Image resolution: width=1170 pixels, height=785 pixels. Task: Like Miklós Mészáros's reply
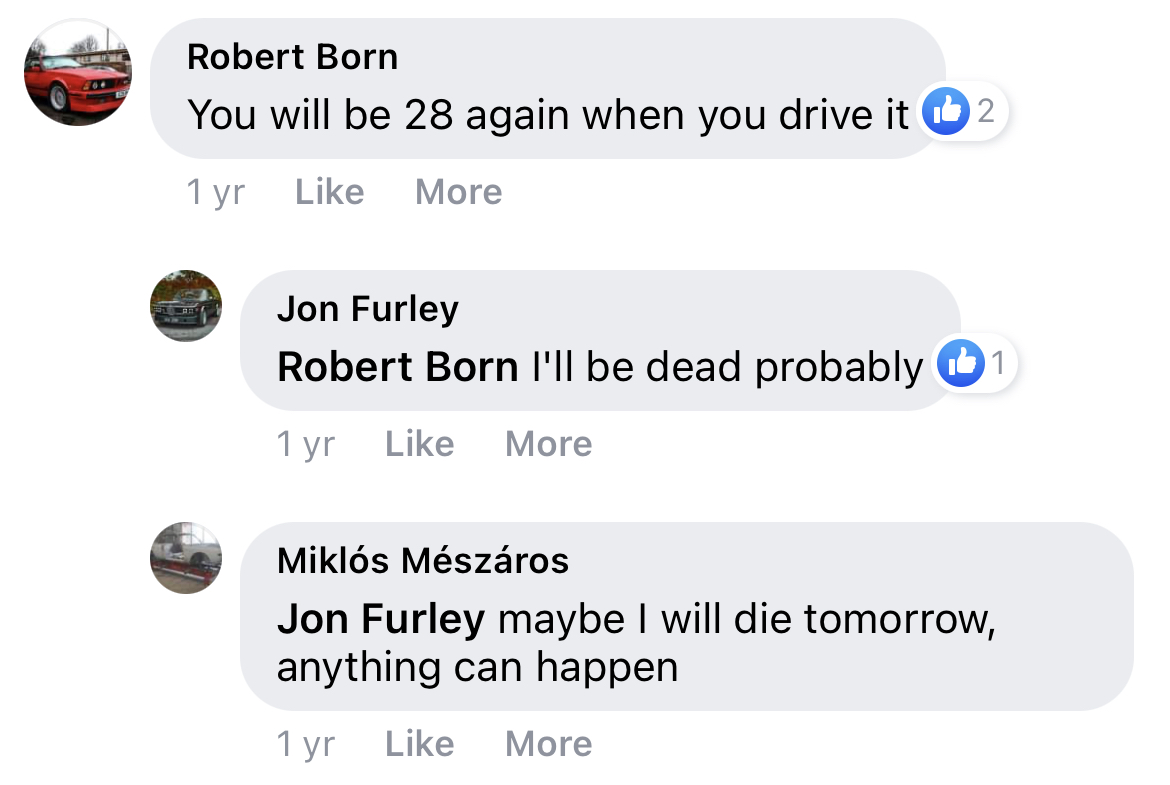point(419,744)
